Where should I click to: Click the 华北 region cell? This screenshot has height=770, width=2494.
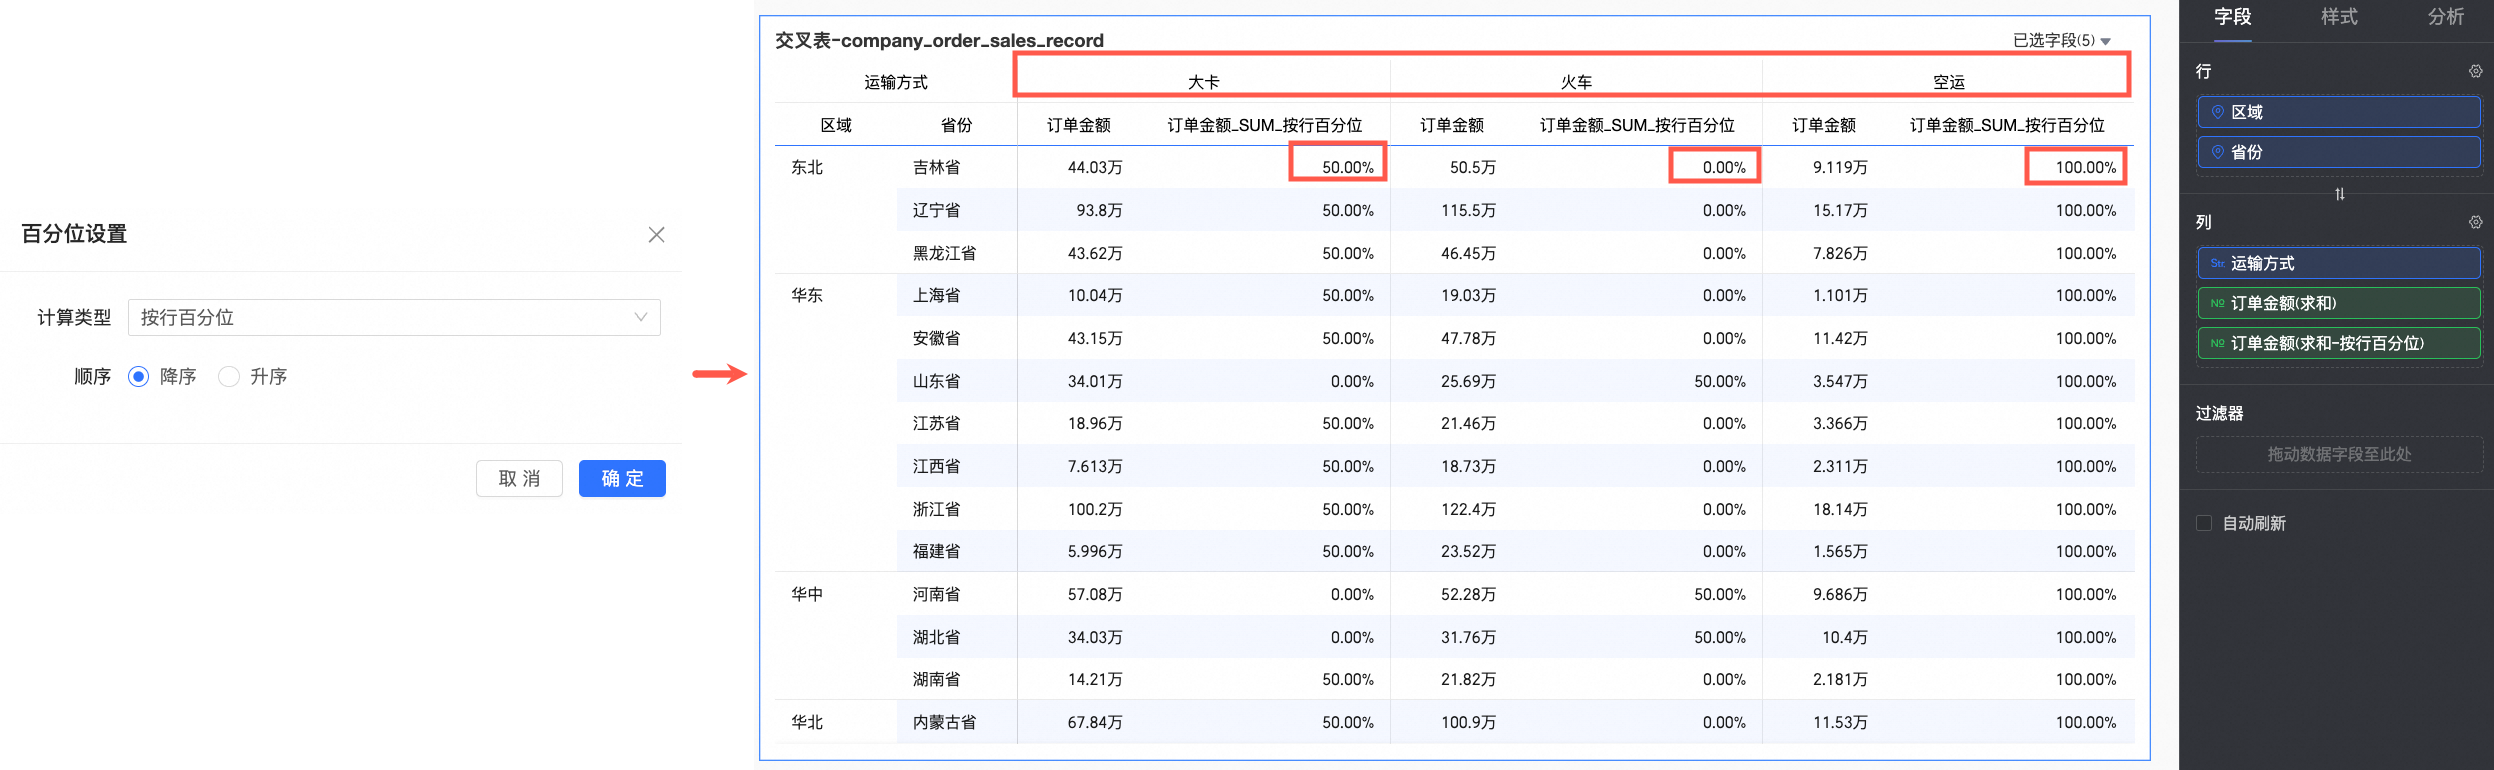(807, 722)
